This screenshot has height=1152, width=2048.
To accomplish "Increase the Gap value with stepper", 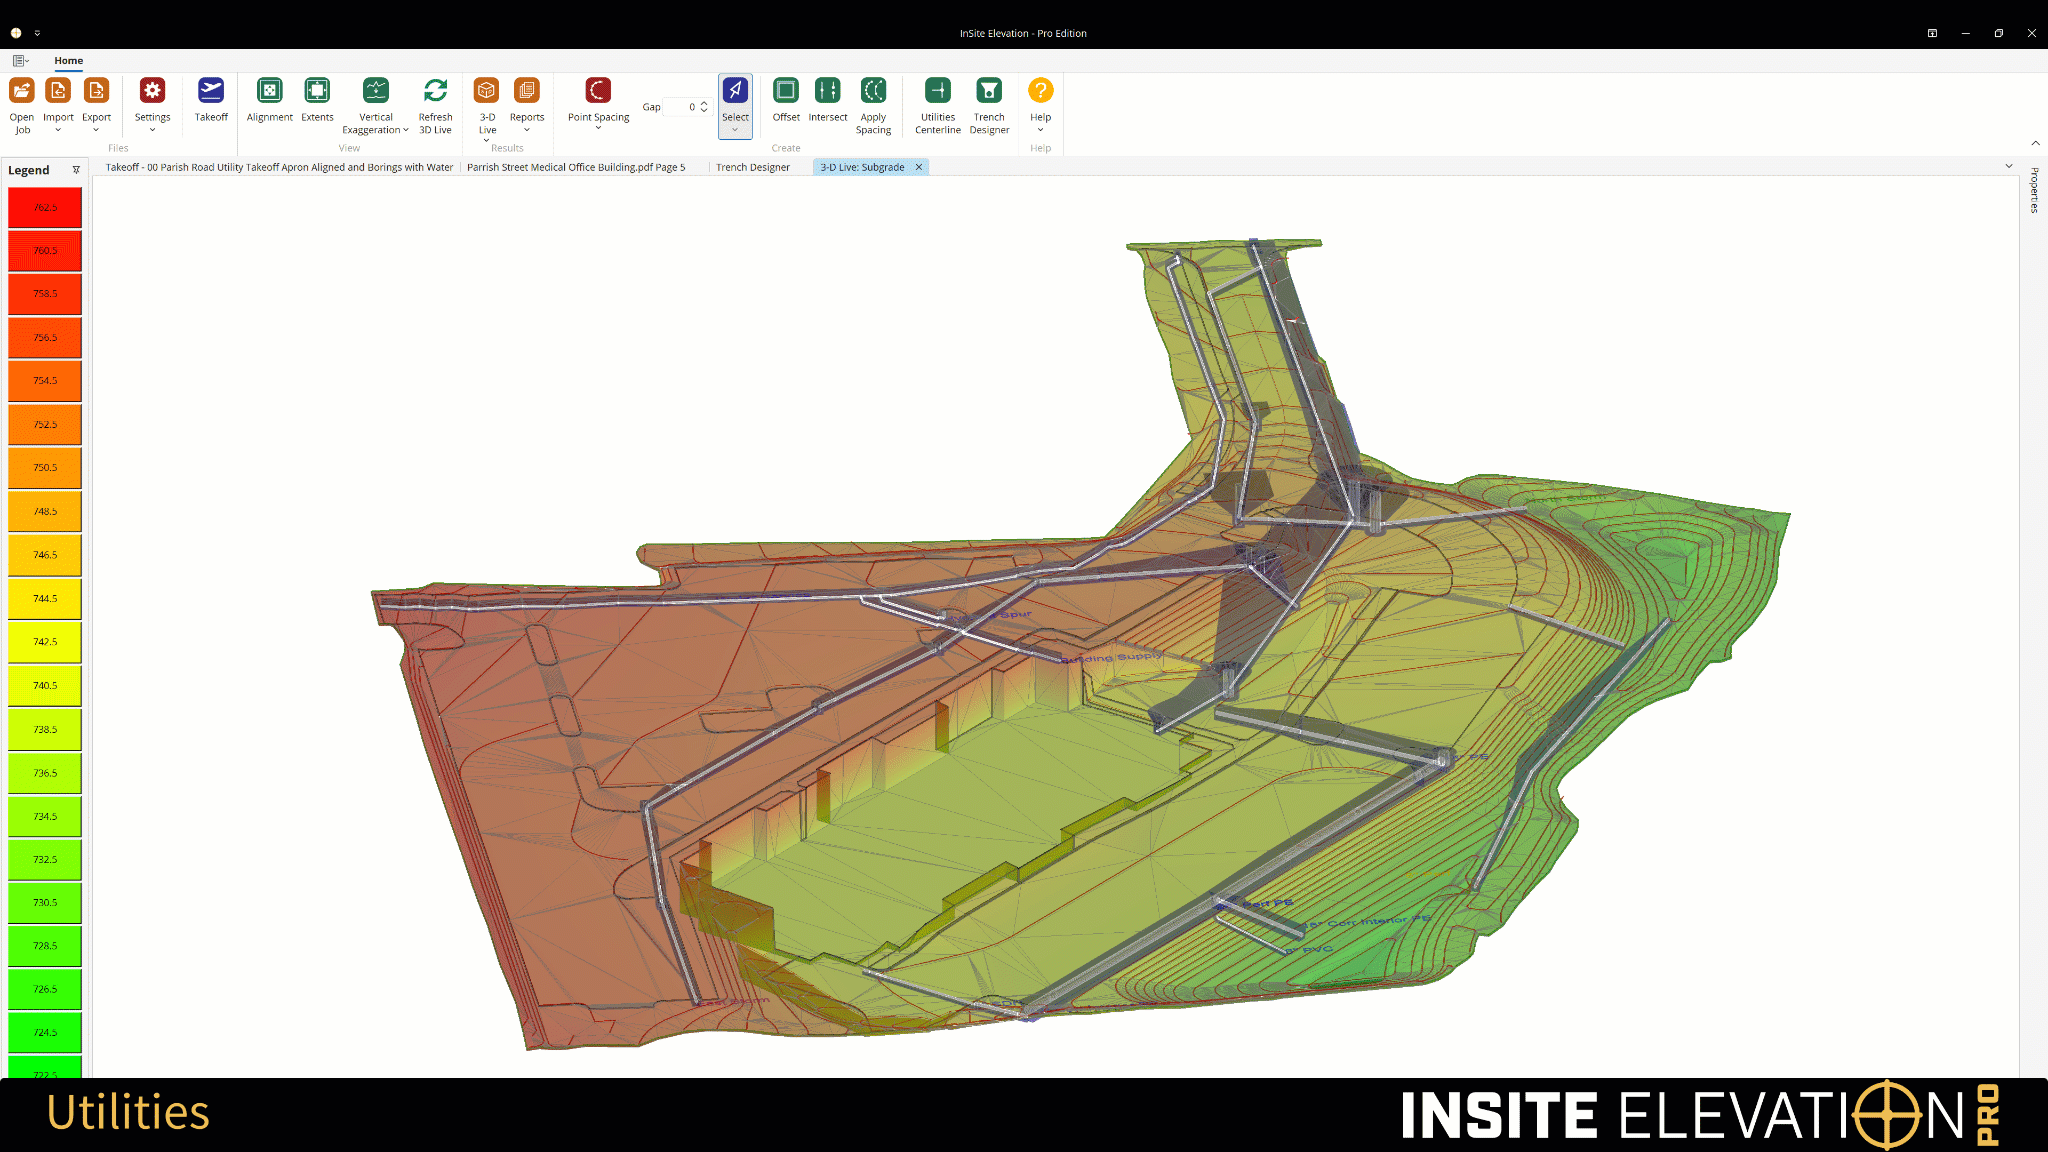I will [x=704, y=103].
